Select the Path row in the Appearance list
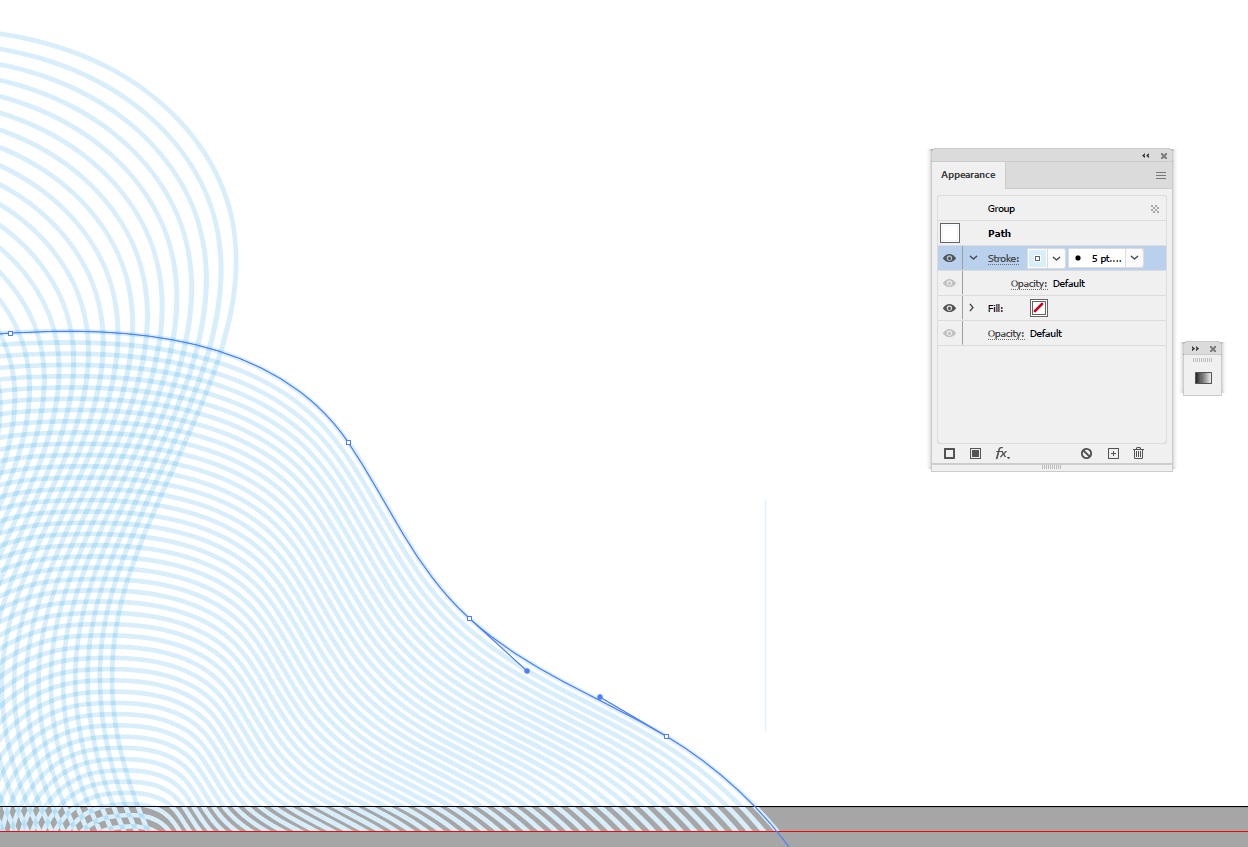Screen dimensions: 1248x847 tap(998, 233)
